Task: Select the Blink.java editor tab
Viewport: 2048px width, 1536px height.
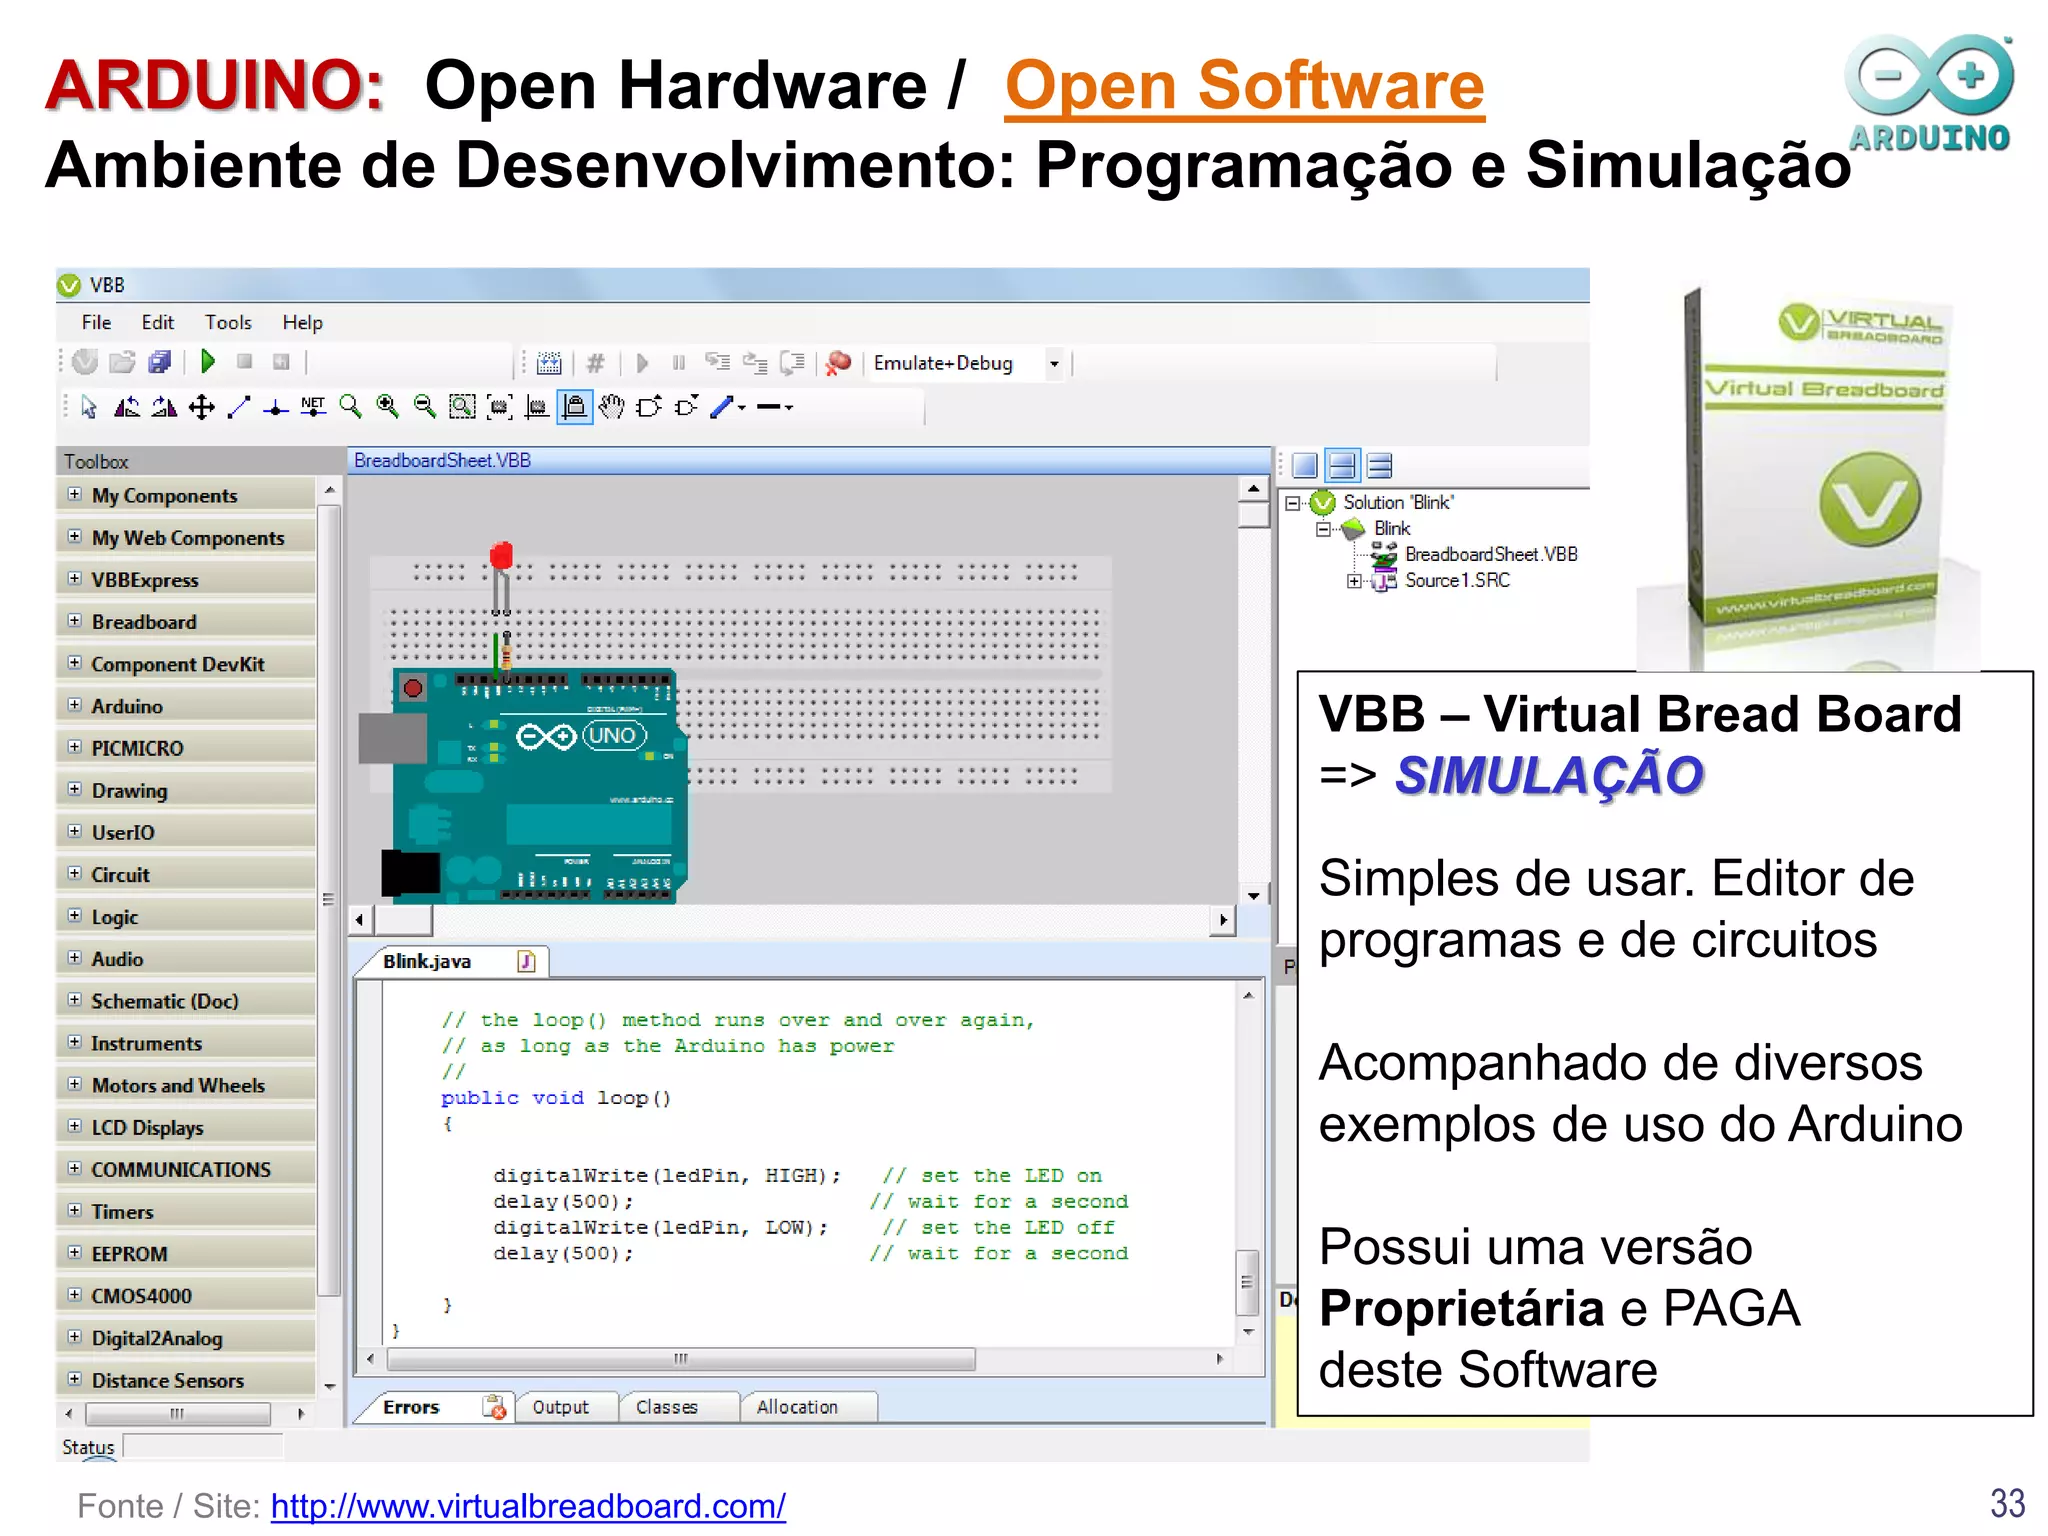Action: [450, 961]
